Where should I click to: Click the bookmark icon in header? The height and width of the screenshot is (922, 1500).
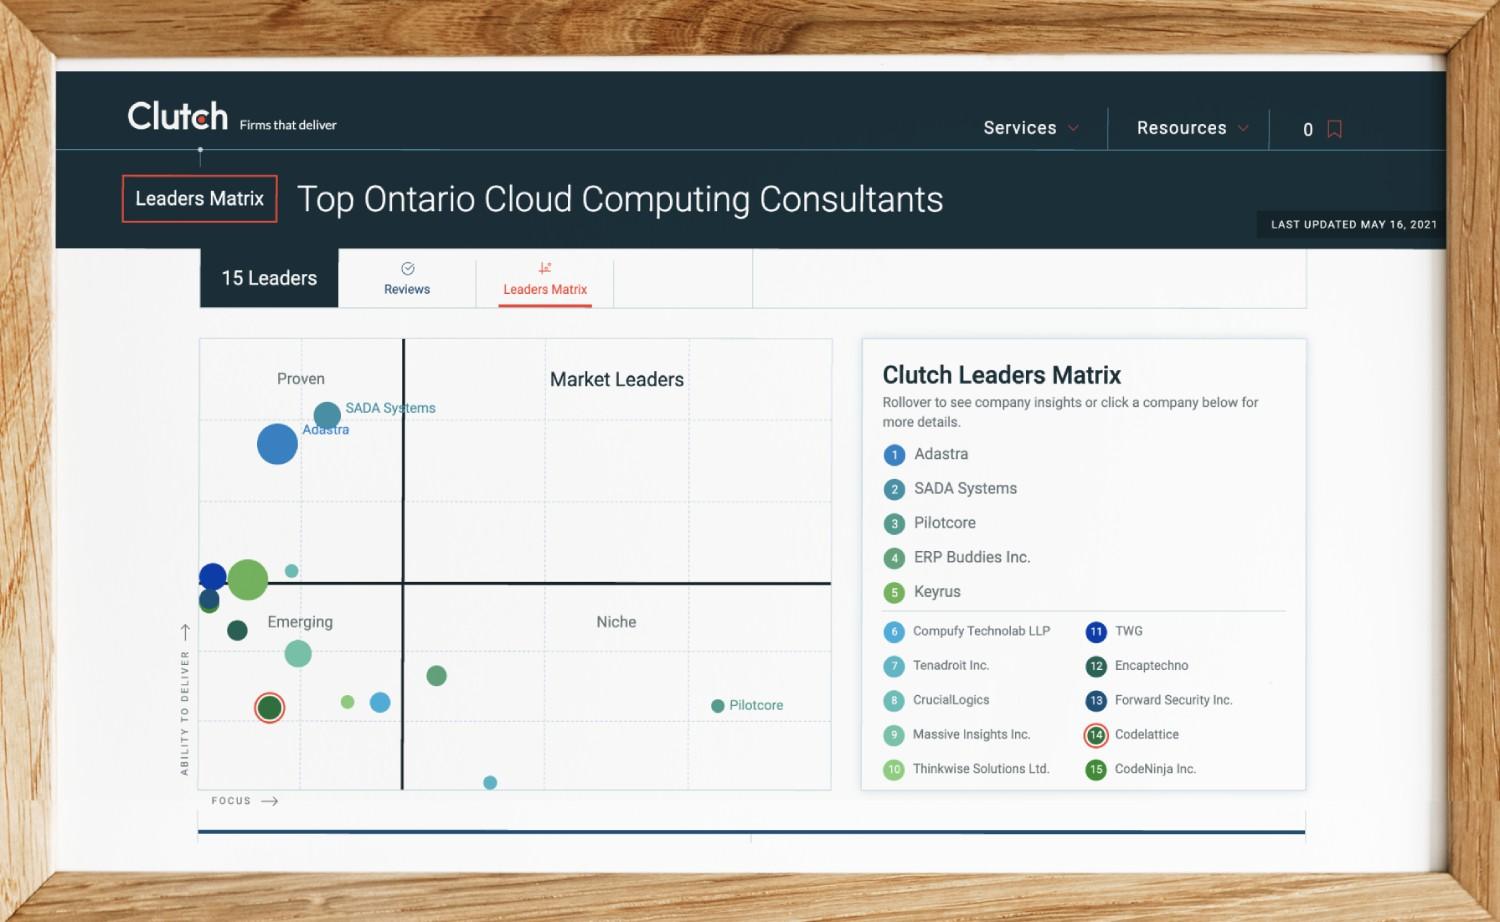1334,129
